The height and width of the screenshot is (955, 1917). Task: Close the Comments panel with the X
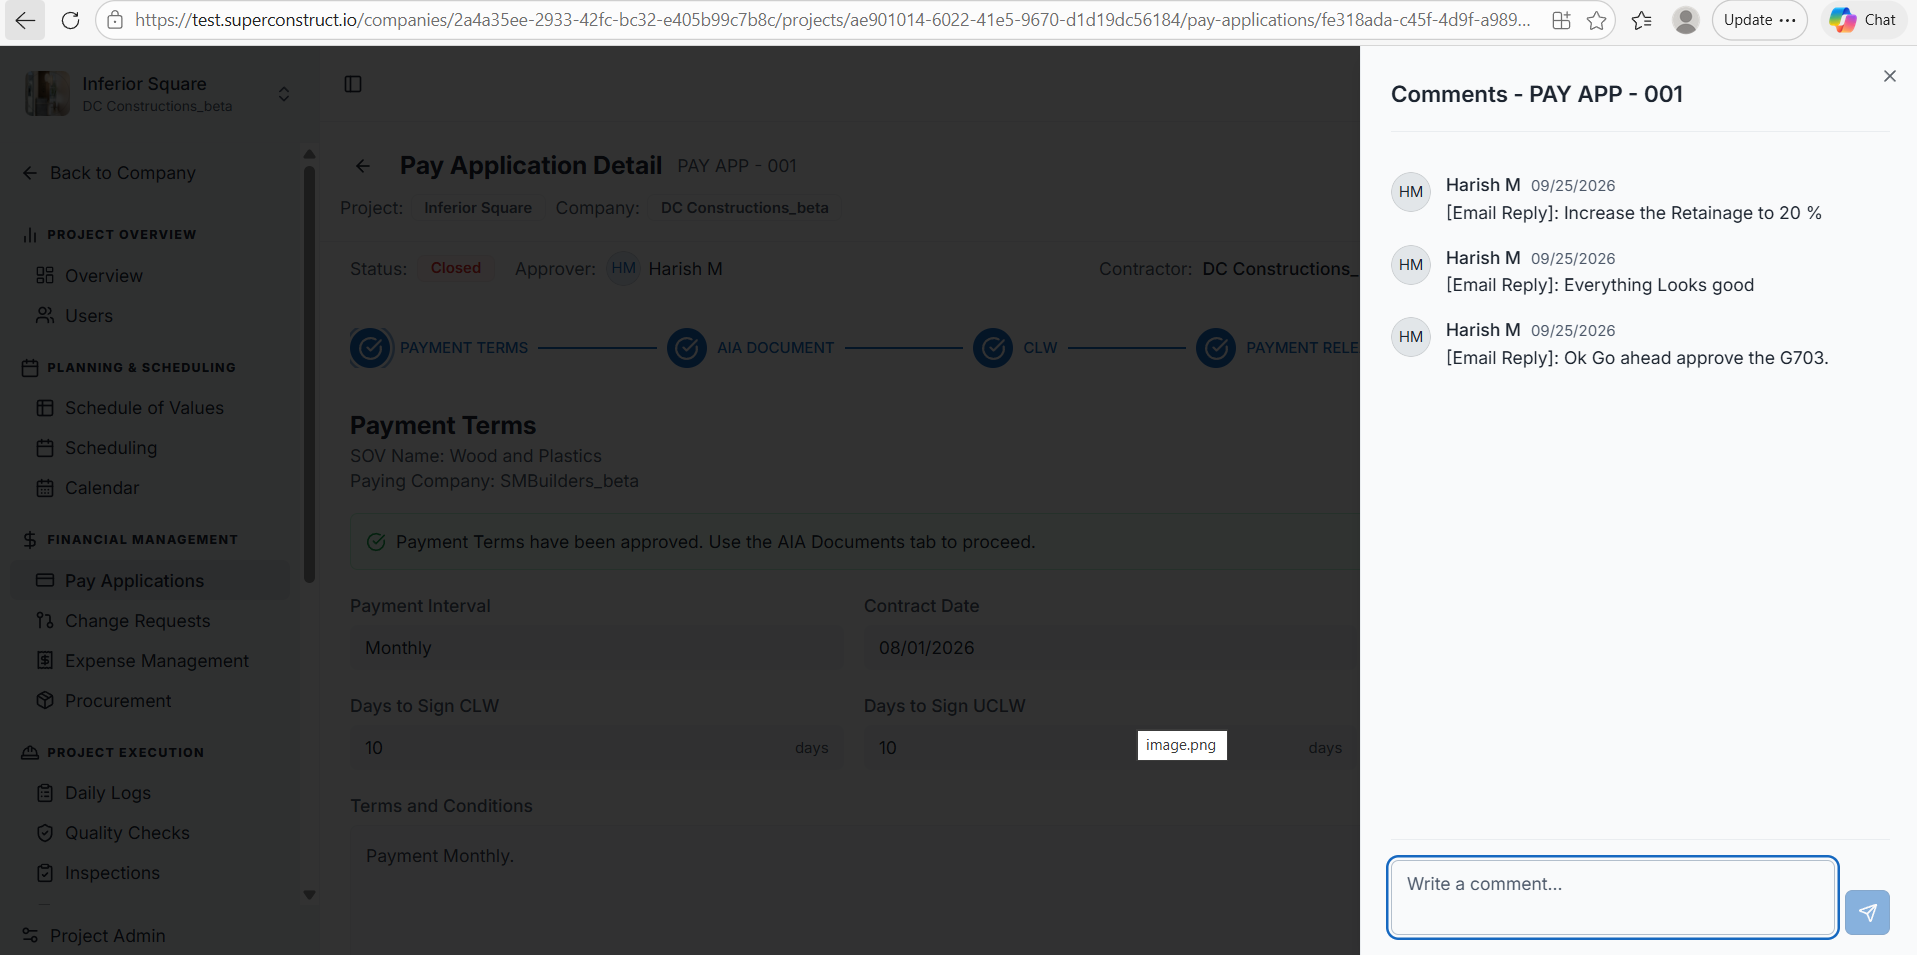1889,76
